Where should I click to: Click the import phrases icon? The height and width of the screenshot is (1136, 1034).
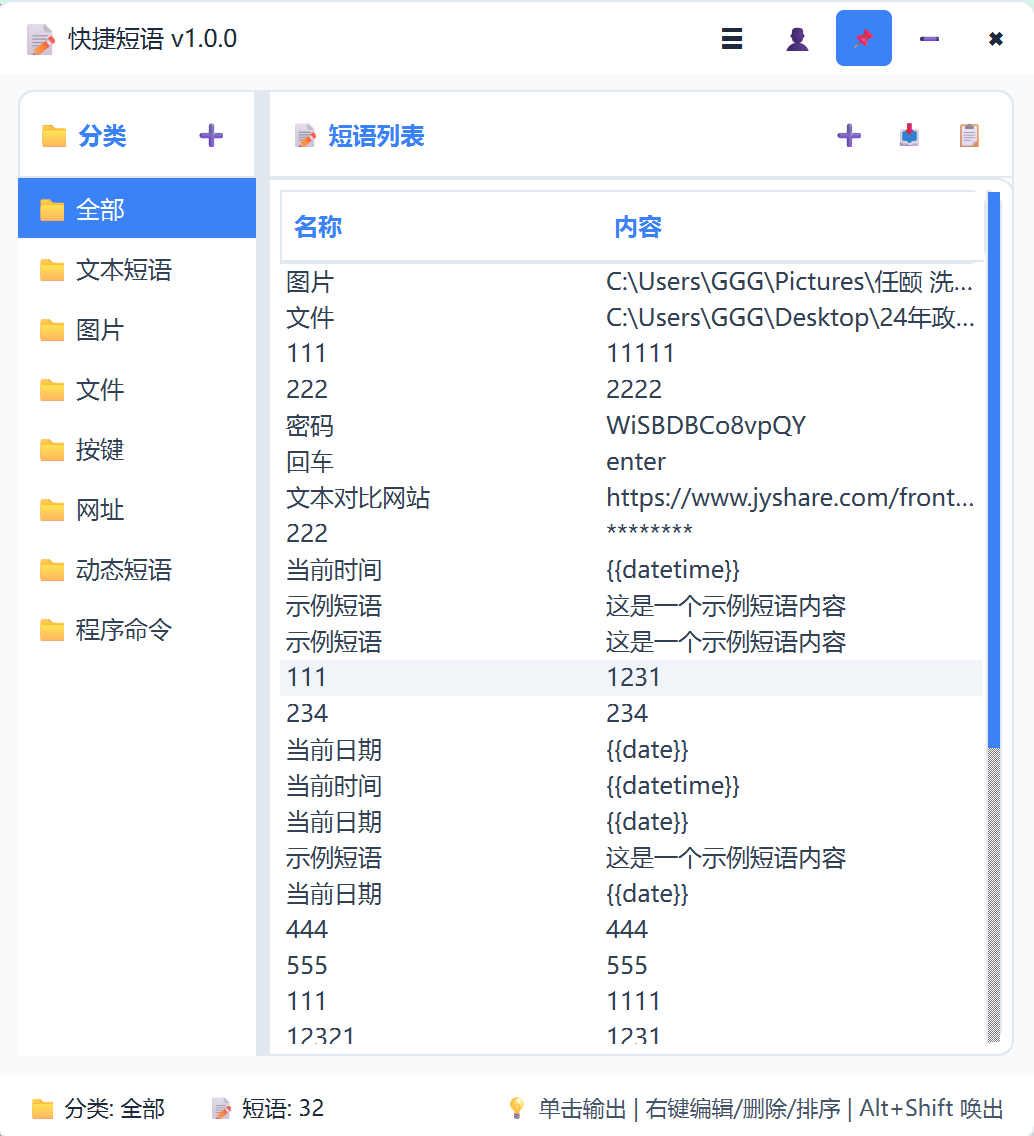pos(909,136)
